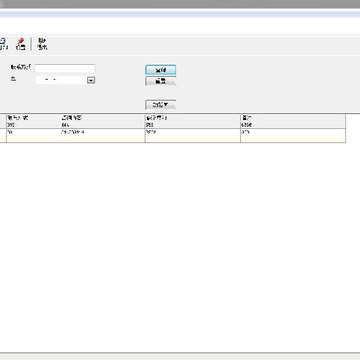This screenshot has width=360, height=360.
Task: Open the combo box dropdown arrow under the text field
Action: click(91, 80)
